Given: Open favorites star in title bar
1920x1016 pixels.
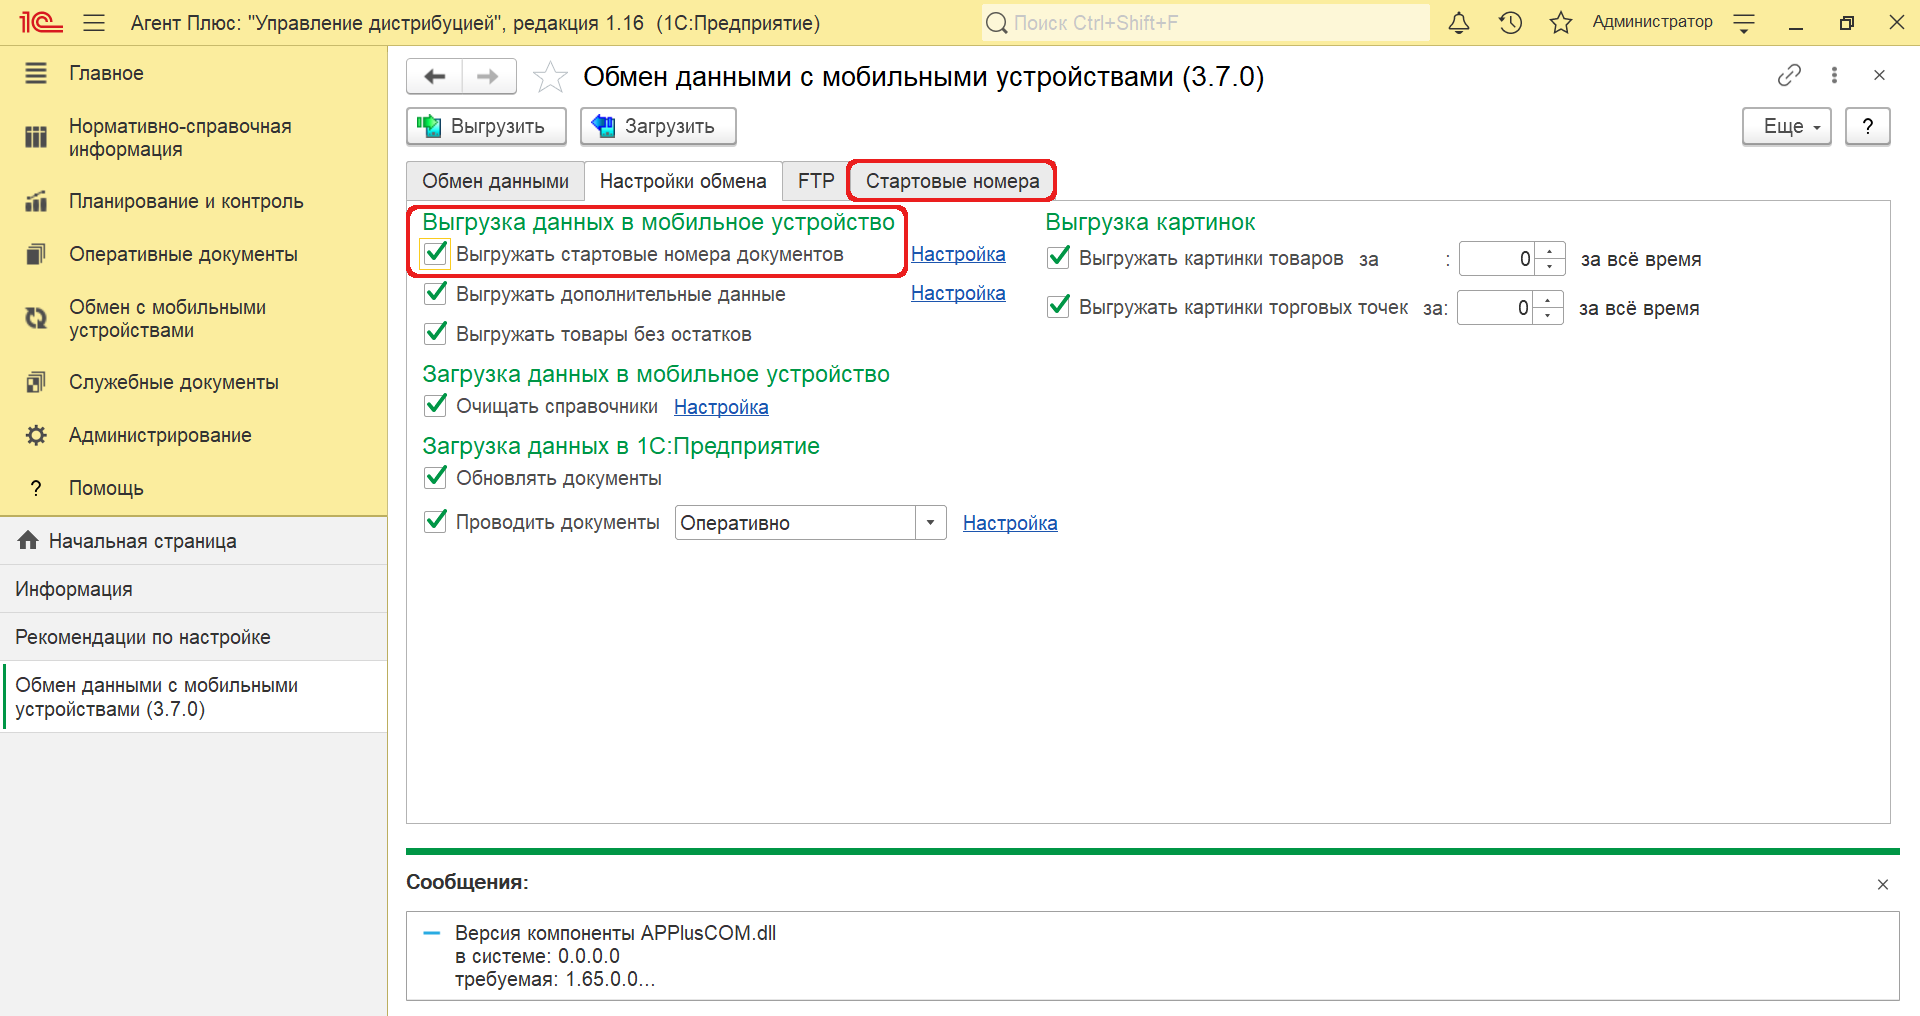Looking at the screenshot, I should tap(1560, 22).
